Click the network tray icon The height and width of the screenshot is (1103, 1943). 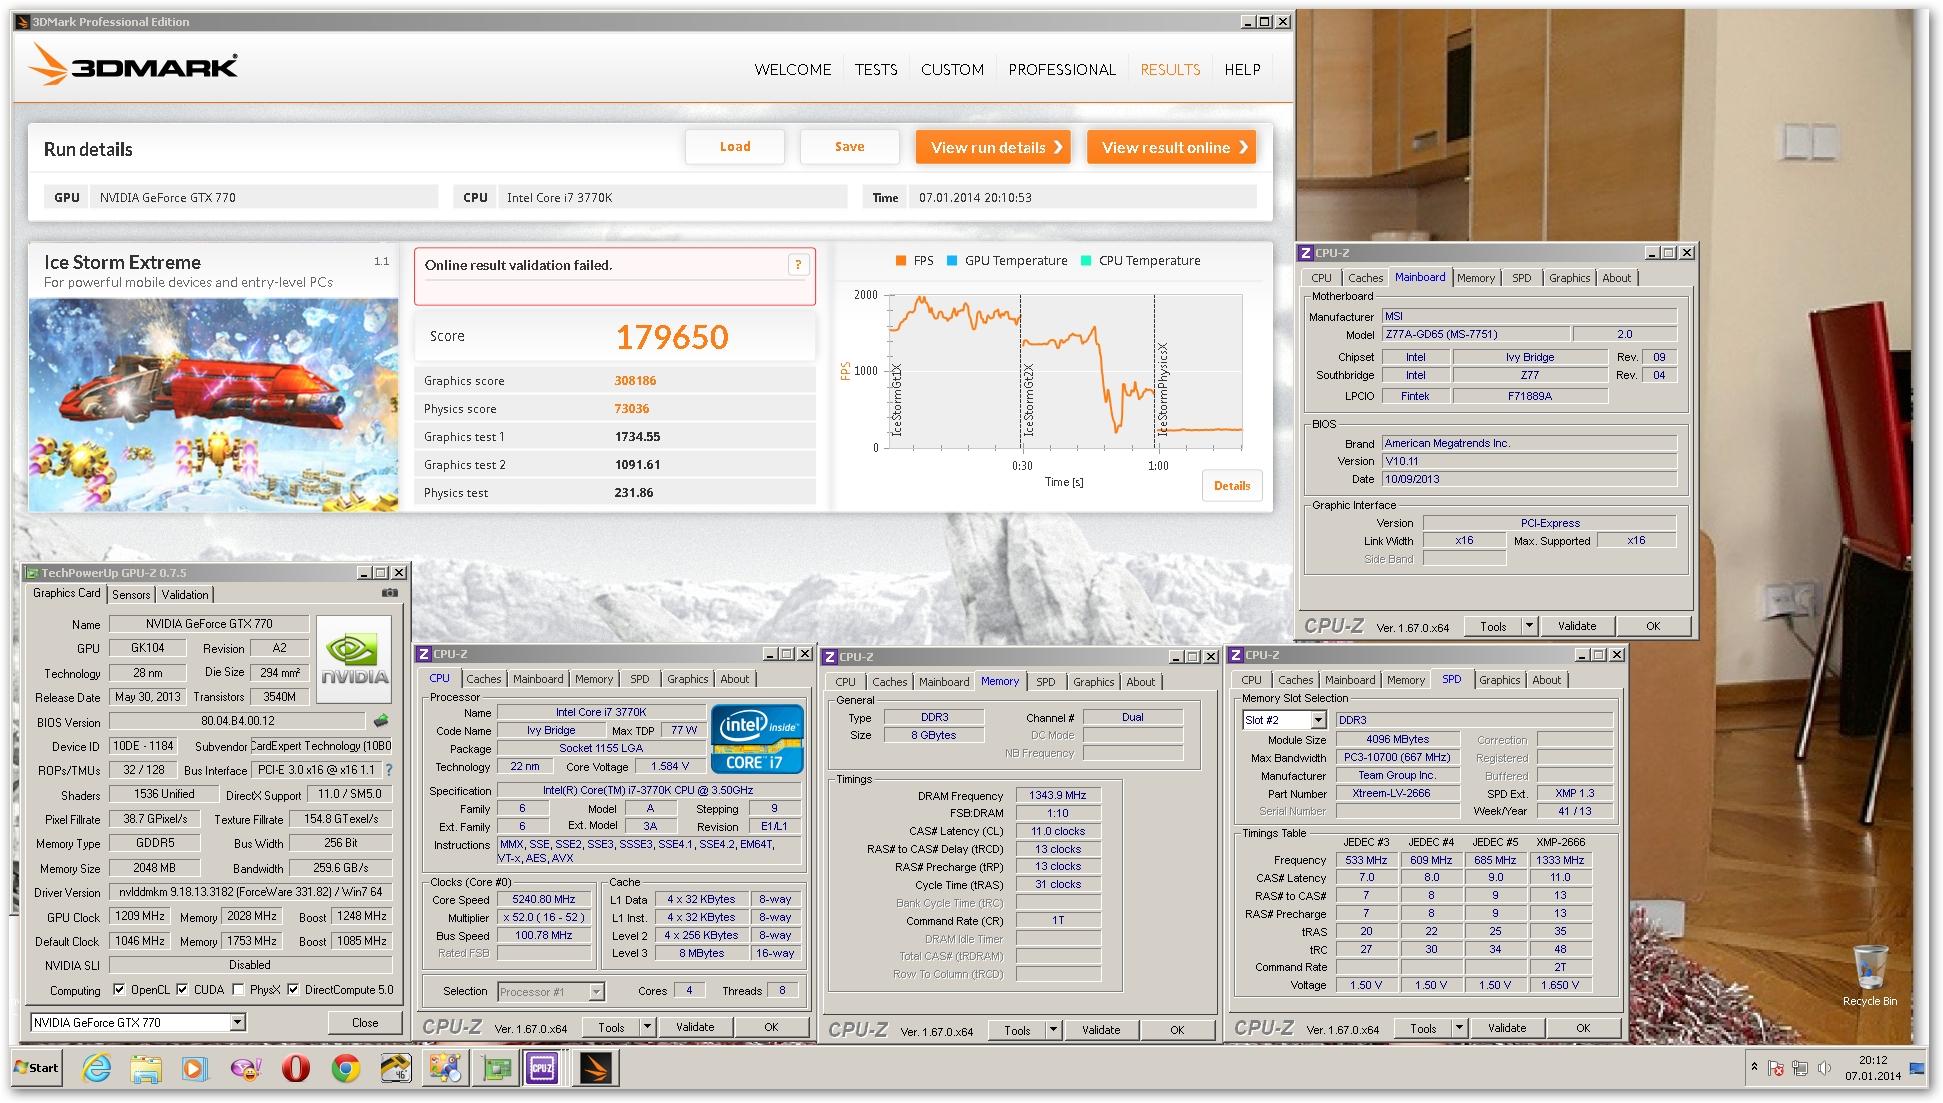(1800, 1069)
